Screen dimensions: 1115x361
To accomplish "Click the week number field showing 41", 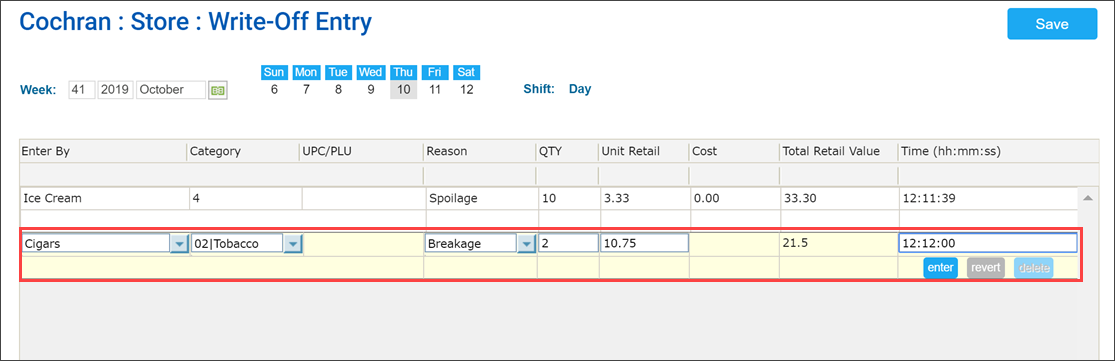I will click(82, 90).
